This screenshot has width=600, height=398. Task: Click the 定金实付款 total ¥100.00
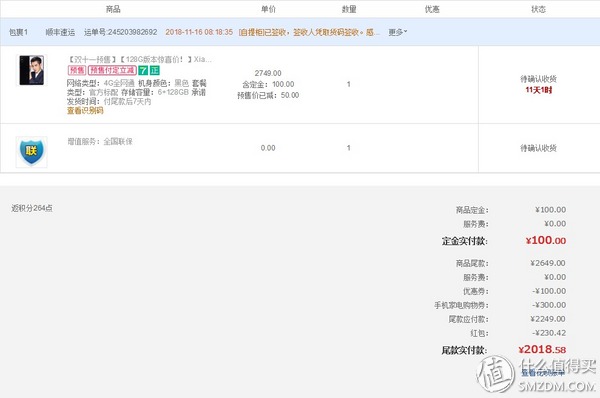click(546, 240)
